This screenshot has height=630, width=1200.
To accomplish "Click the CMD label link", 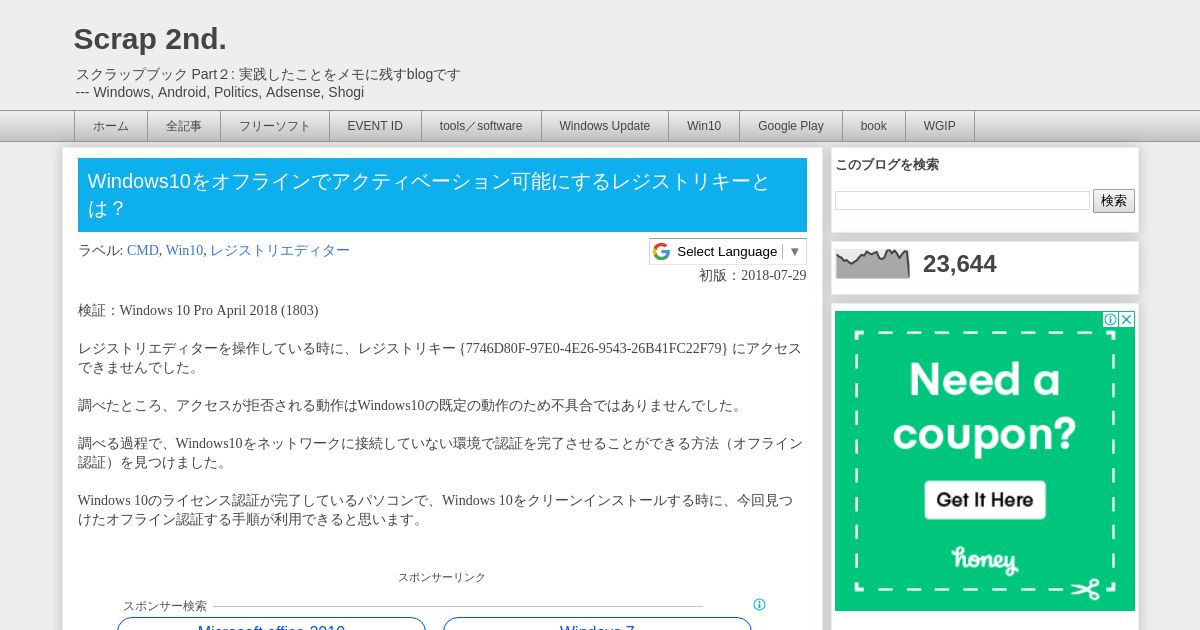I will tap(143, 251).
